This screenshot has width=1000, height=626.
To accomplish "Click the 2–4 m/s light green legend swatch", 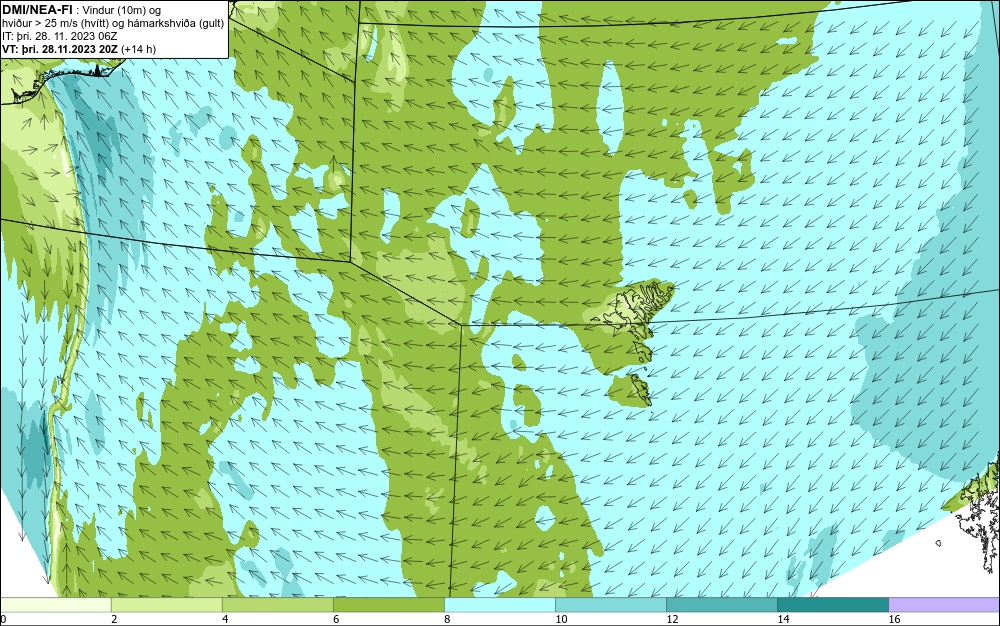I will tap(167, 605).
